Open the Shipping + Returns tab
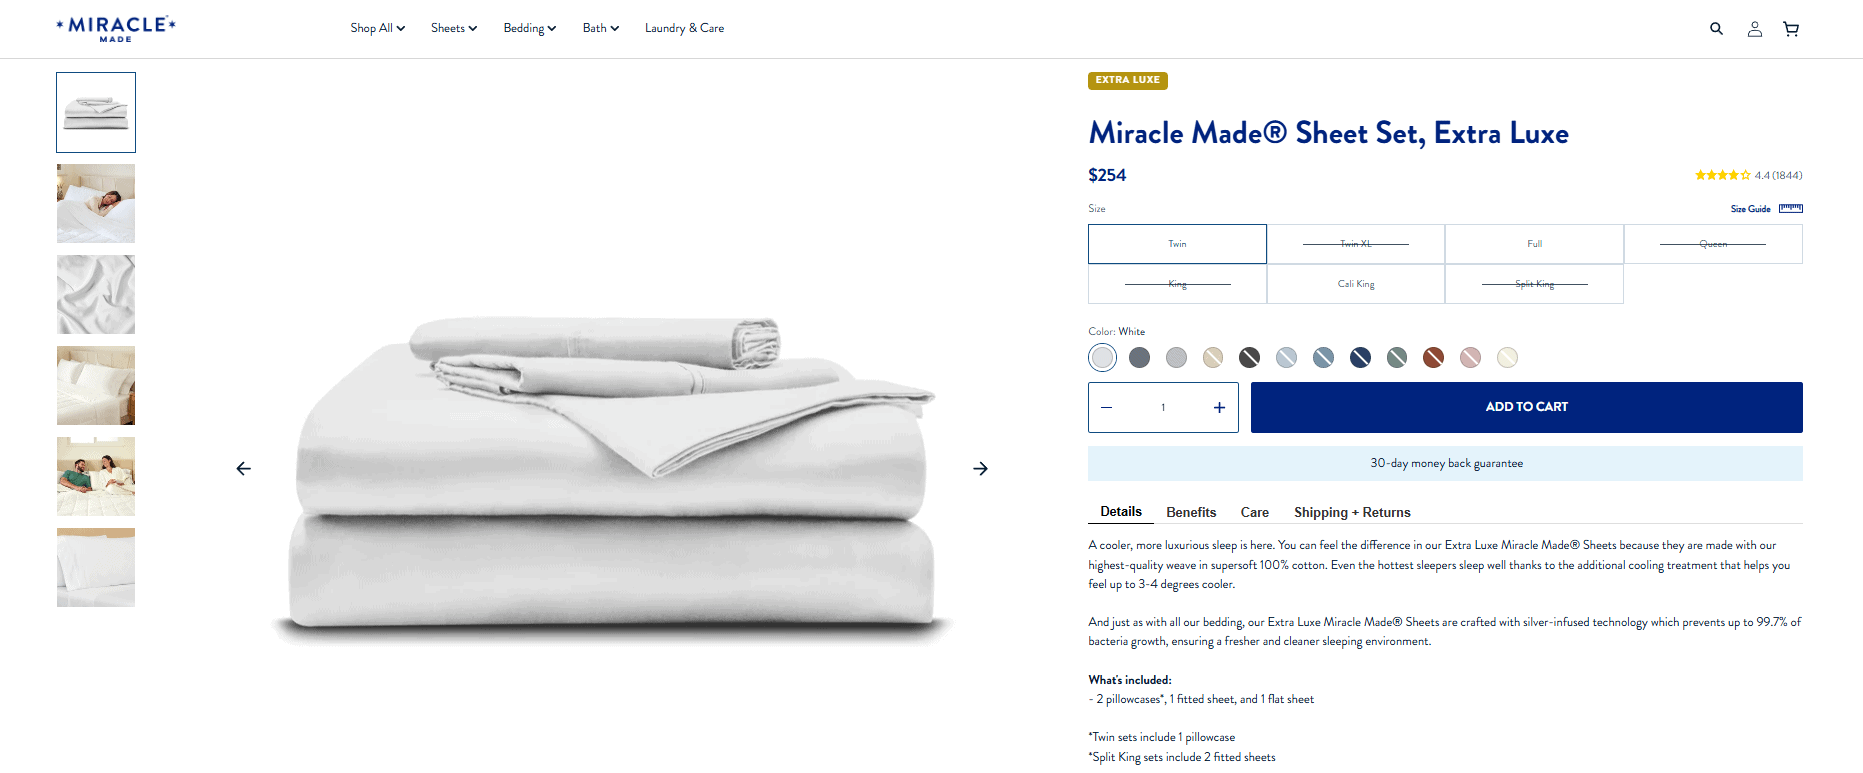Image resolution: width=1863 pixels, height=773 pixels. pos(1352,512)
